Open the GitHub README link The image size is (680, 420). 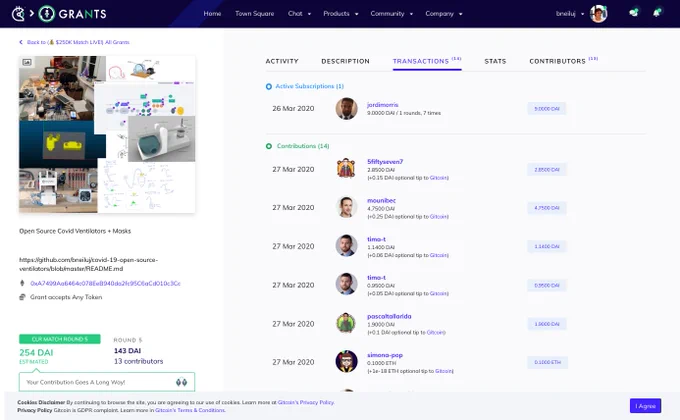click(88, 264)
